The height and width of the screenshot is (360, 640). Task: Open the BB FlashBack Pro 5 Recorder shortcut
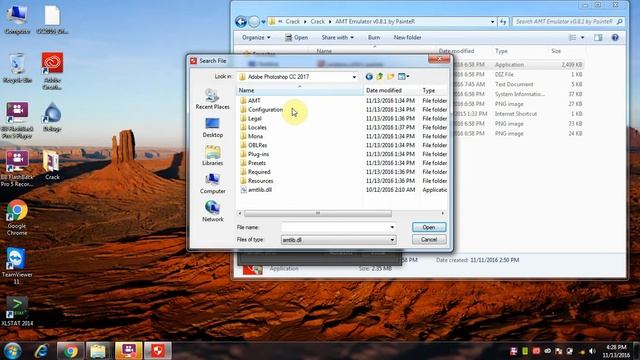point(17,169)
